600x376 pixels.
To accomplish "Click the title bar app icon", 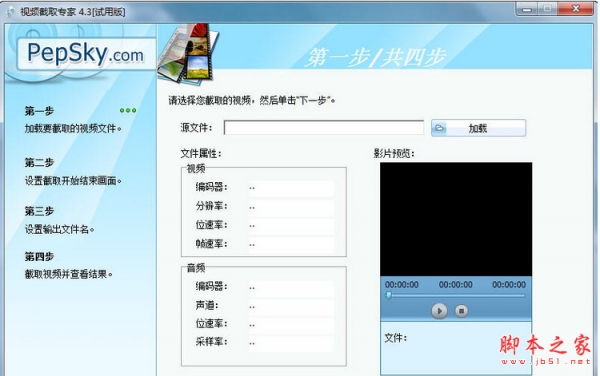I will tap(10, 12).
